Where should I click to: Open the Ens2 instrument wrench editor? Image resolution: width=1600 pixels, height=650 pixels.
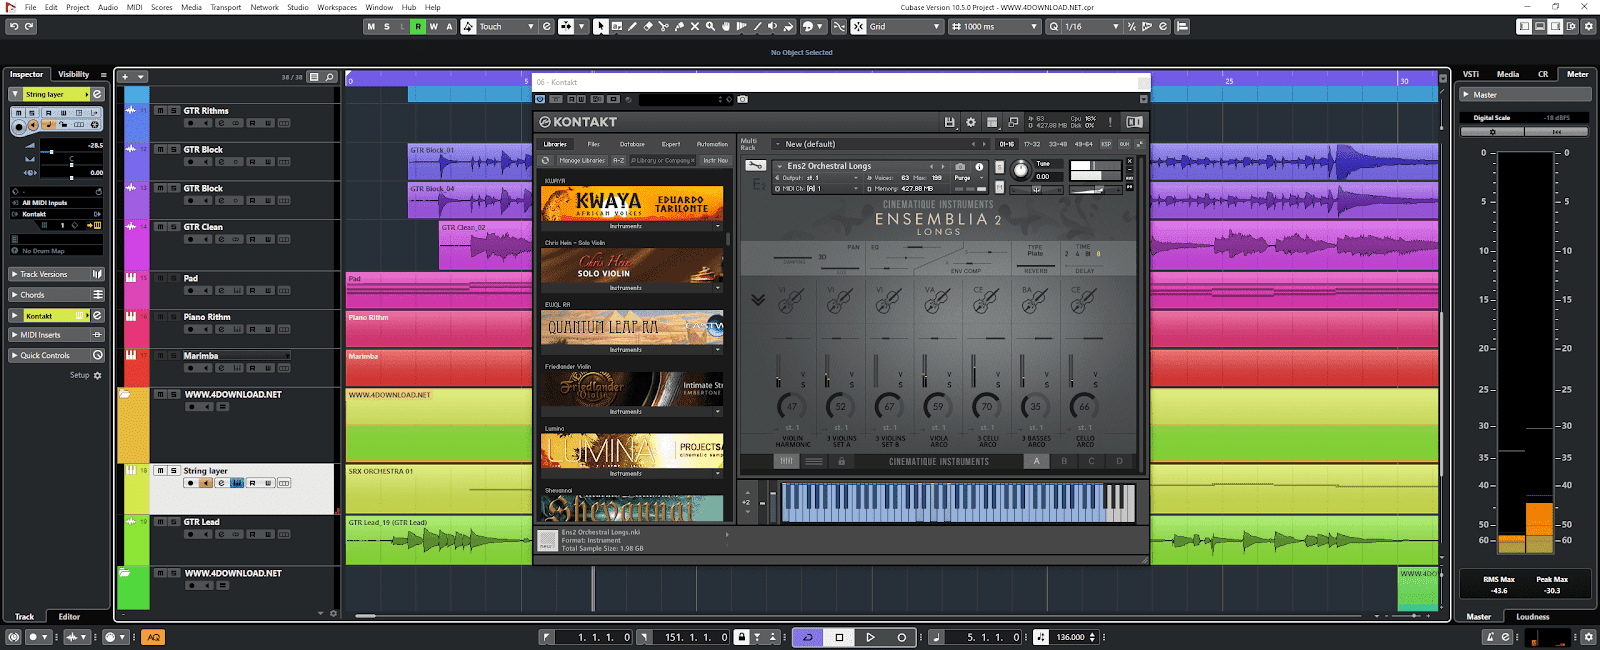756,166
